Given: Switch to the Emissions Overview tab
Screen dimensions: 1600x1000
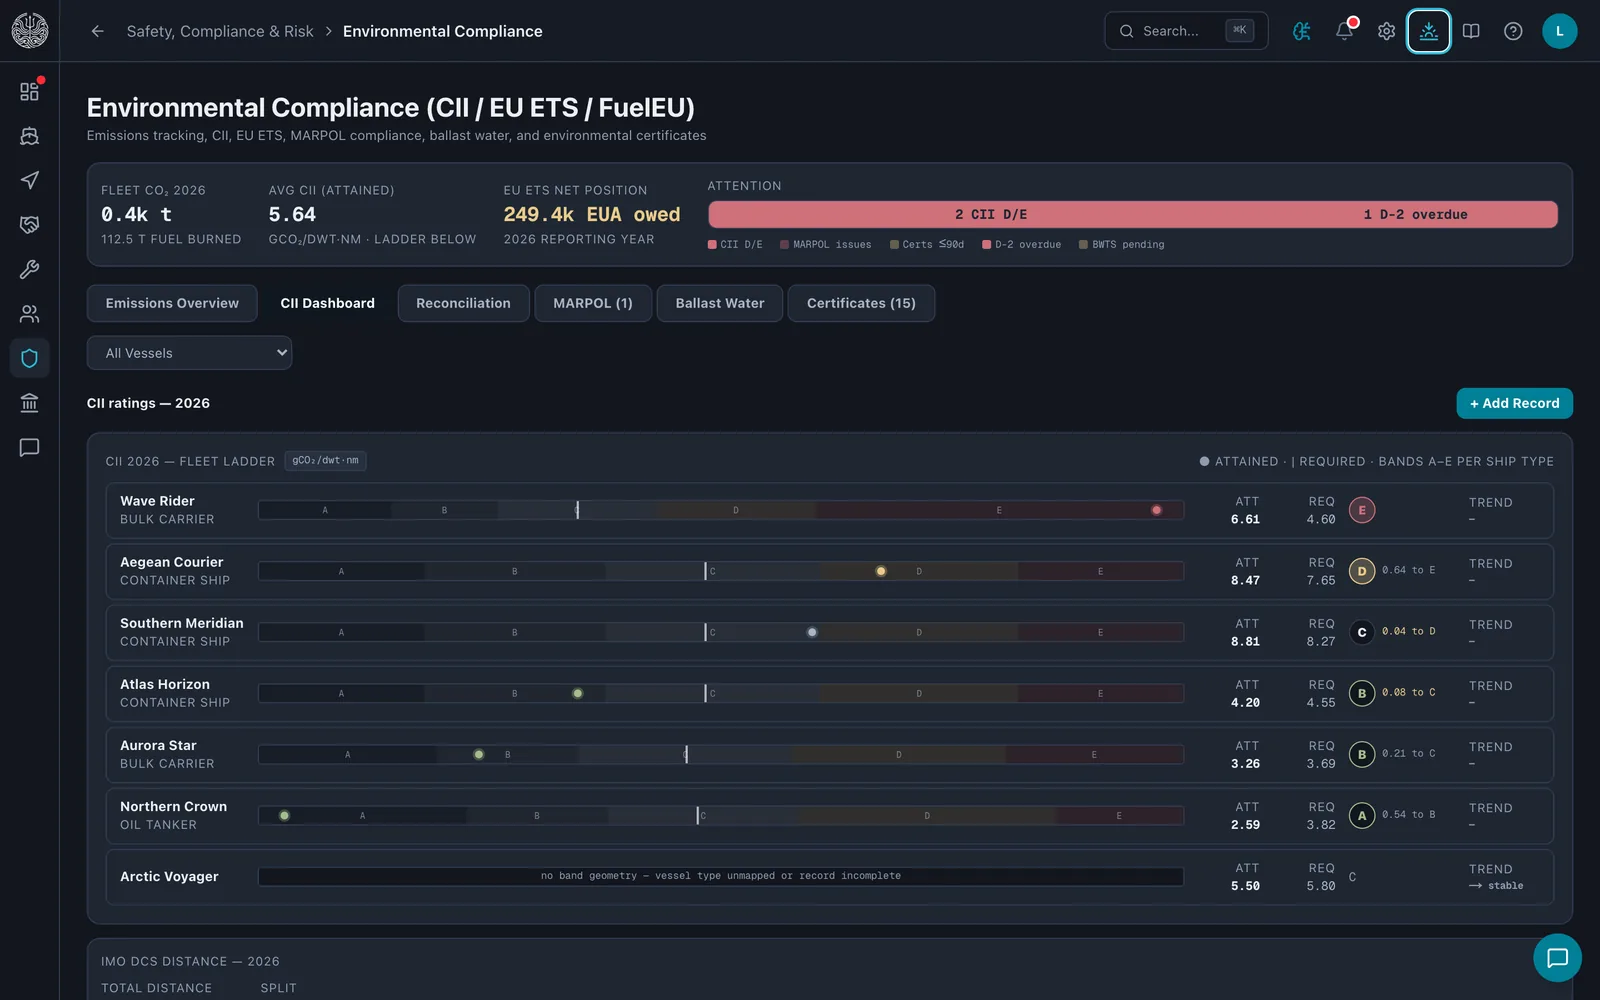Looking at the screenshot, I should (x=172, y=303).
